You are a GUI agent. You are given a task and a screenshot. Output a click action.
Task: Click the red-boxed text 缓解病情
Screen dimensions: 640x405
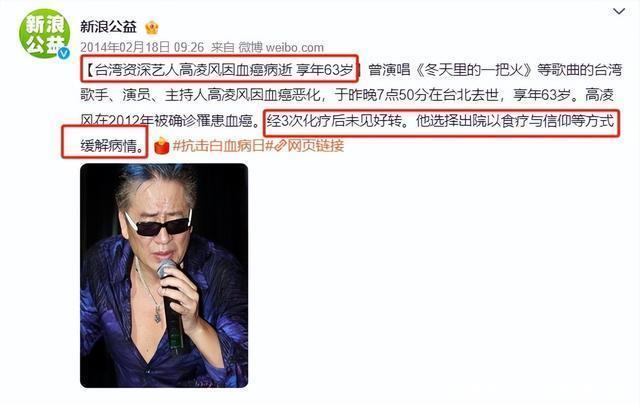(108, 146)
